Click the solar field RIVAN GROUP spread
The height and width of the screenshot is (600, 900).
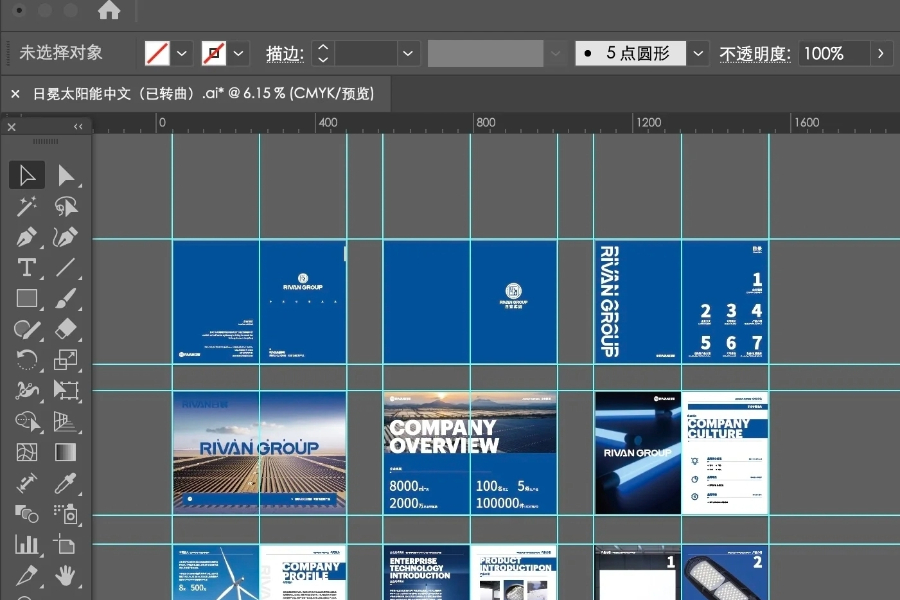tap(259, 453)
